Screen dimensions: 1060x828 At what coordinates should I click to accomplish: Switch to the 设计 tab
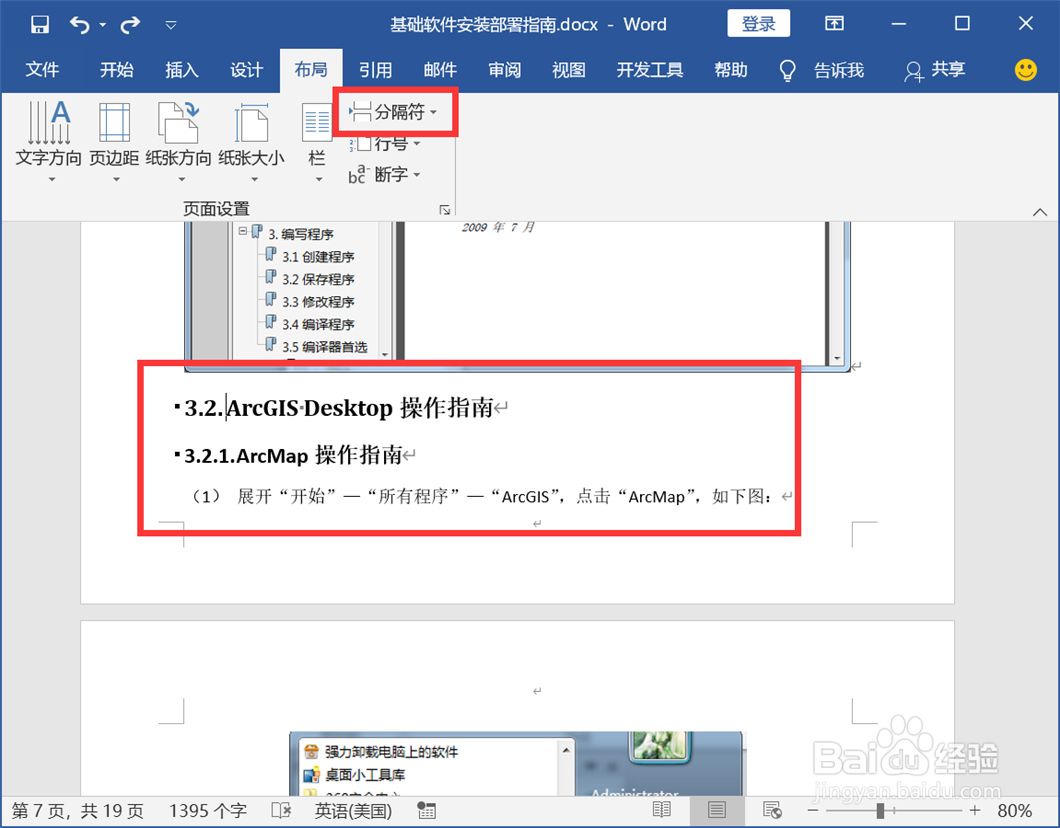246,70
